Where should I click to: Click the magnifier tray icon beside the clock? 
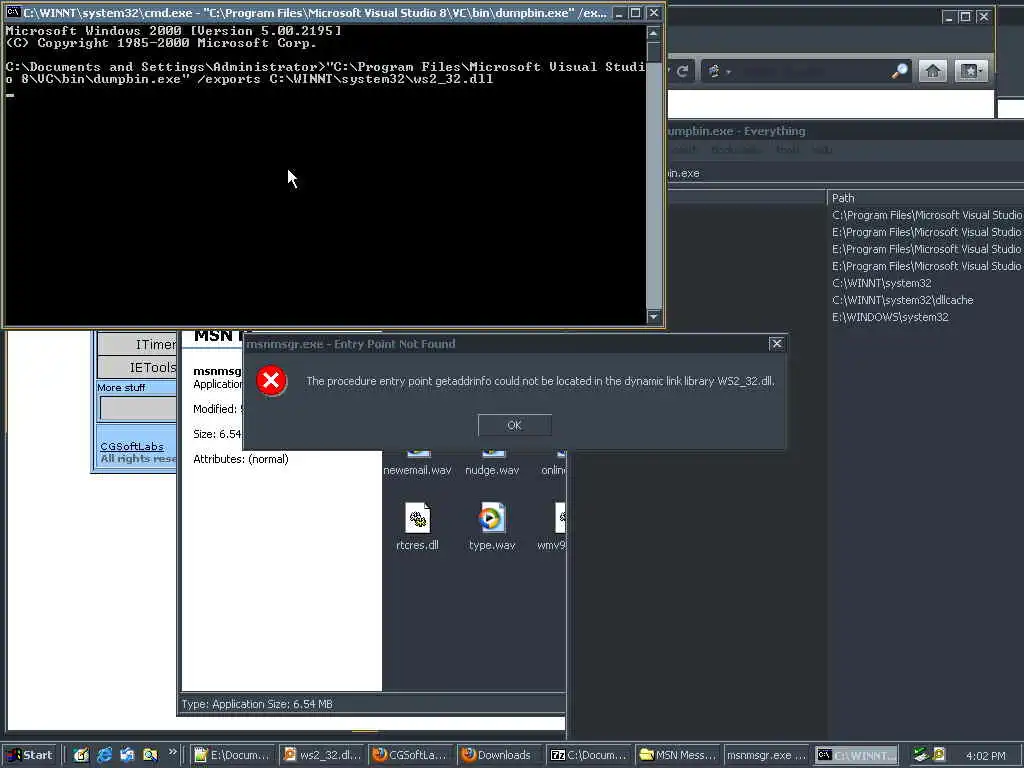click(x=939, y=755)
